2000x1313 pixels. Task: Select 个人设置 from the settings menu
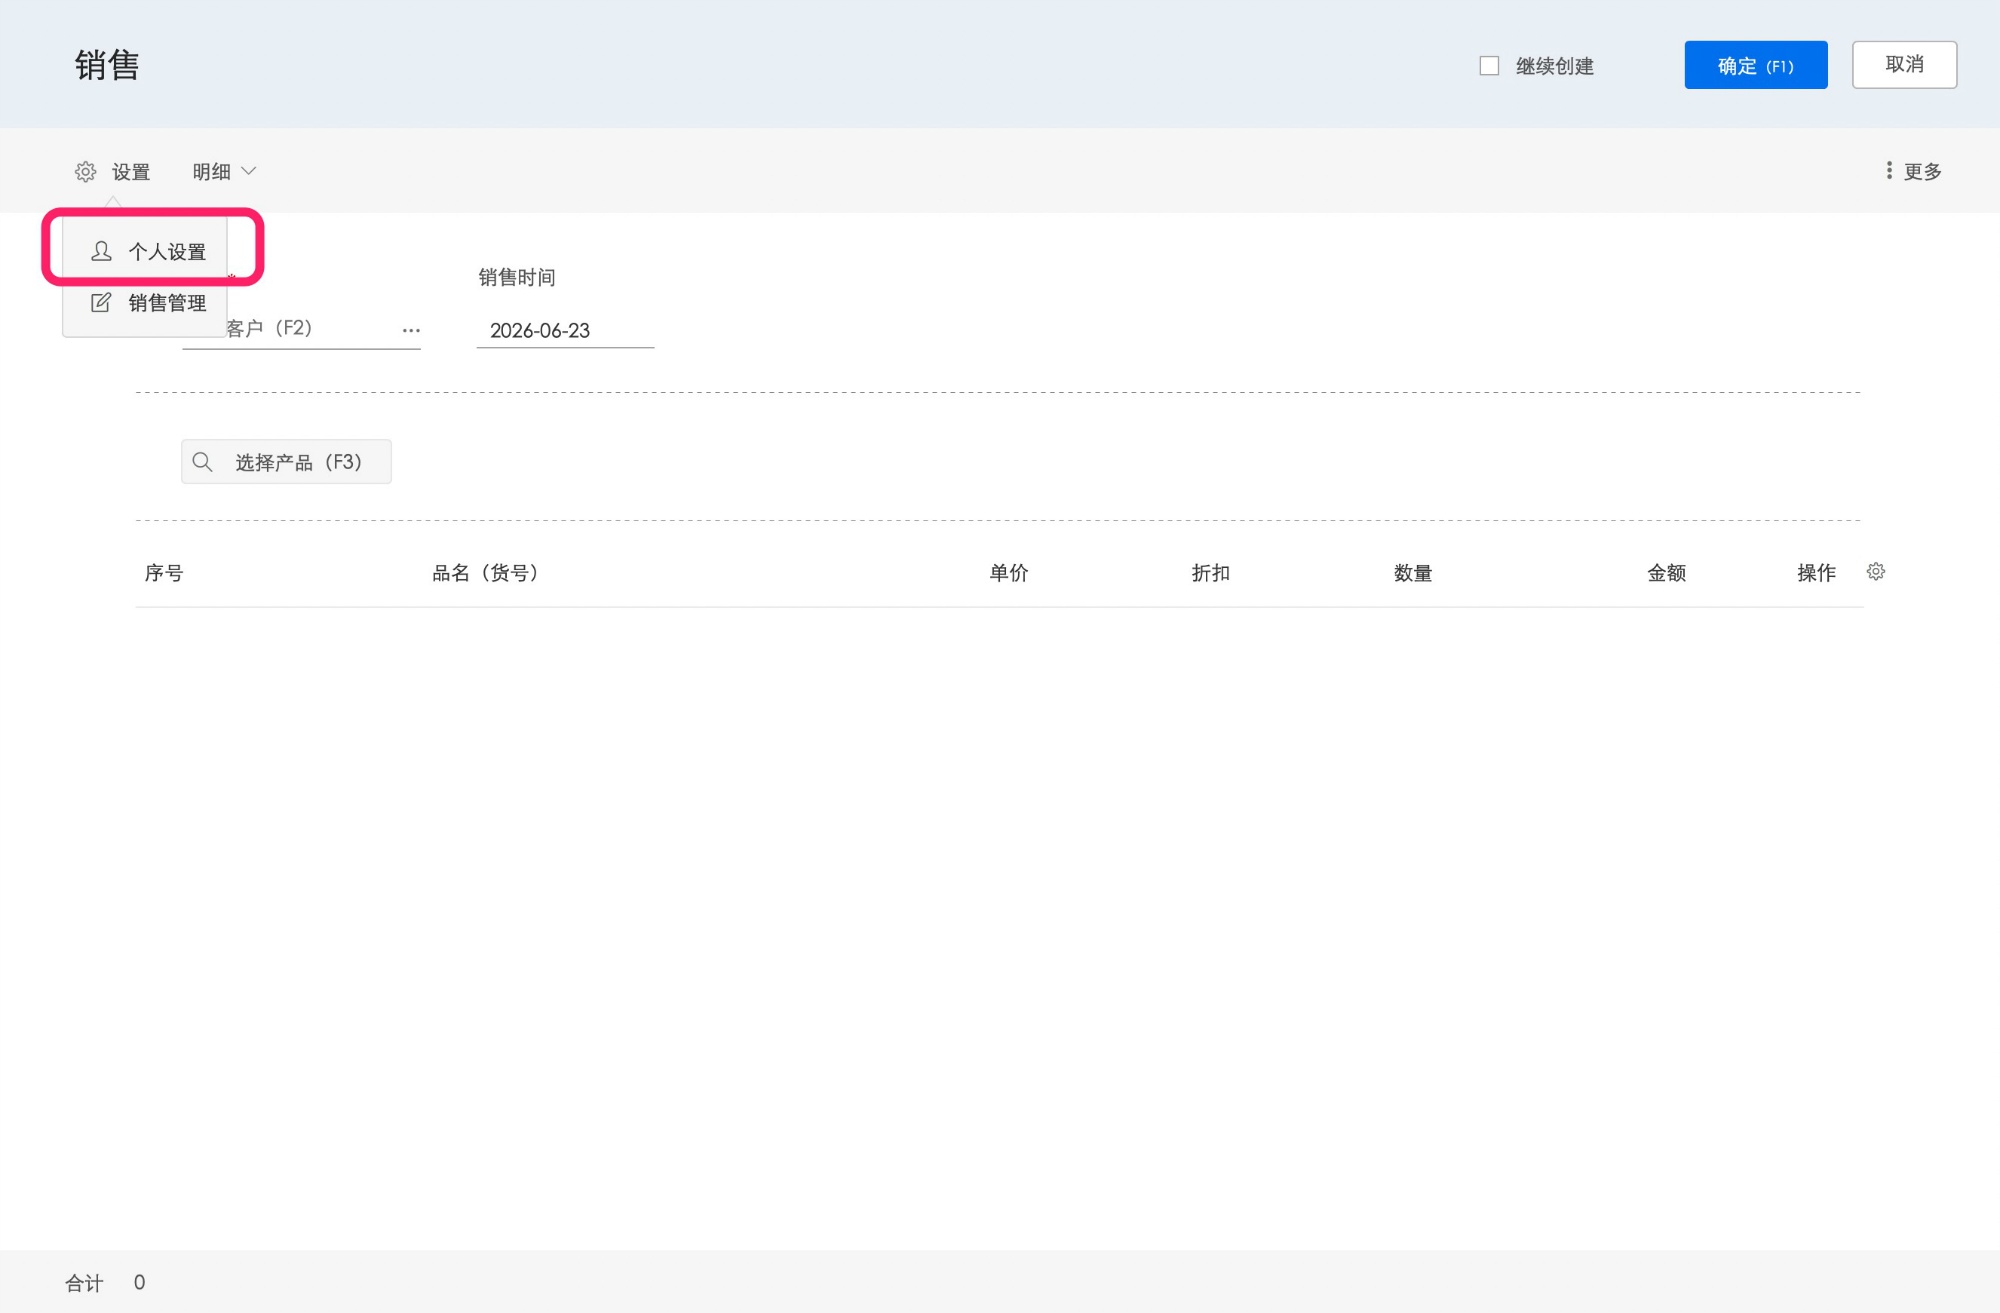click(x=146, y=251)
